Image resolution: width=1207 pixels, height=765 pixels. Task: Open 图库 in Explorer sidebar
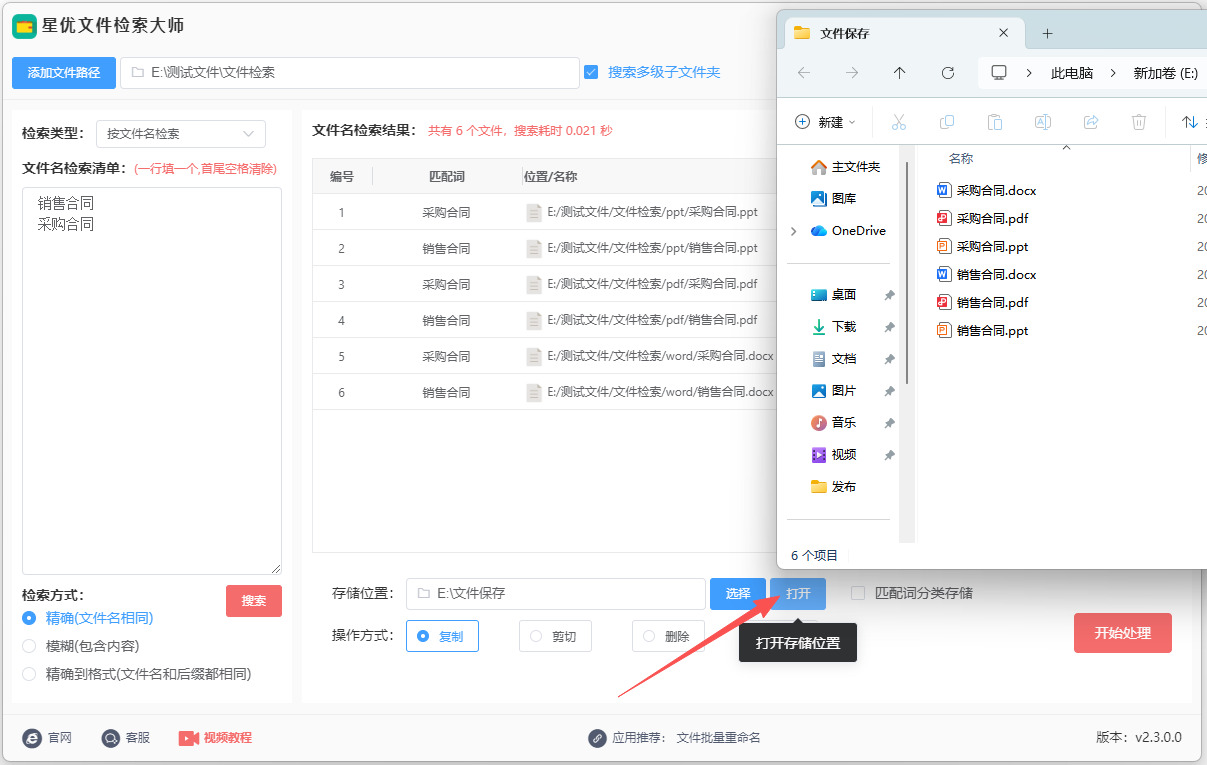tap(834, 199)
